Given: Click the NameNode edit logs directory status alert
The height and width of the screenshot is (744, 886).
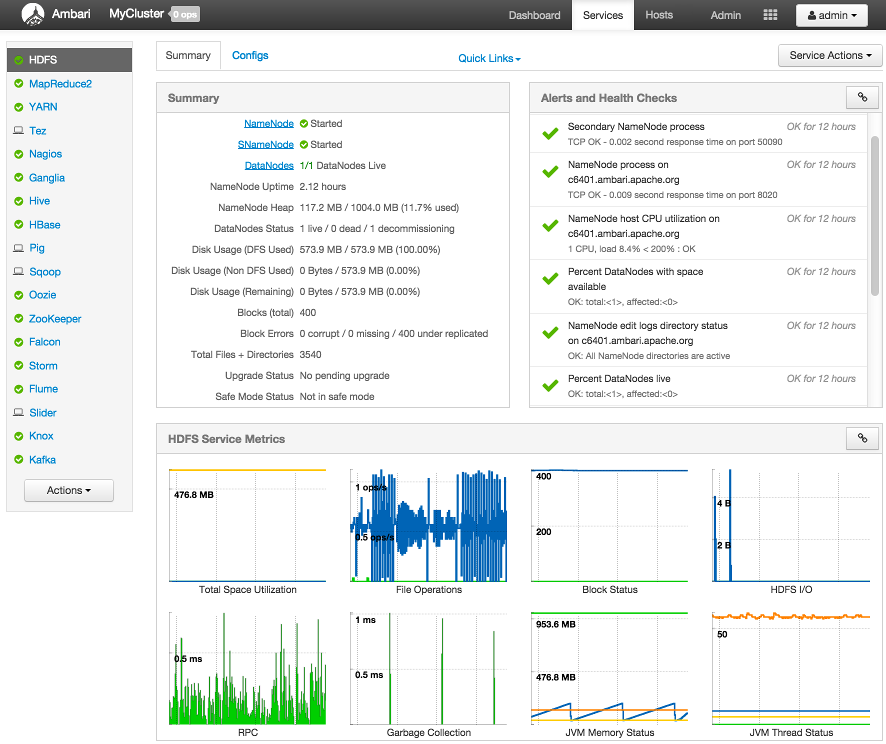Looking at the screenshot, I should 698,341.
